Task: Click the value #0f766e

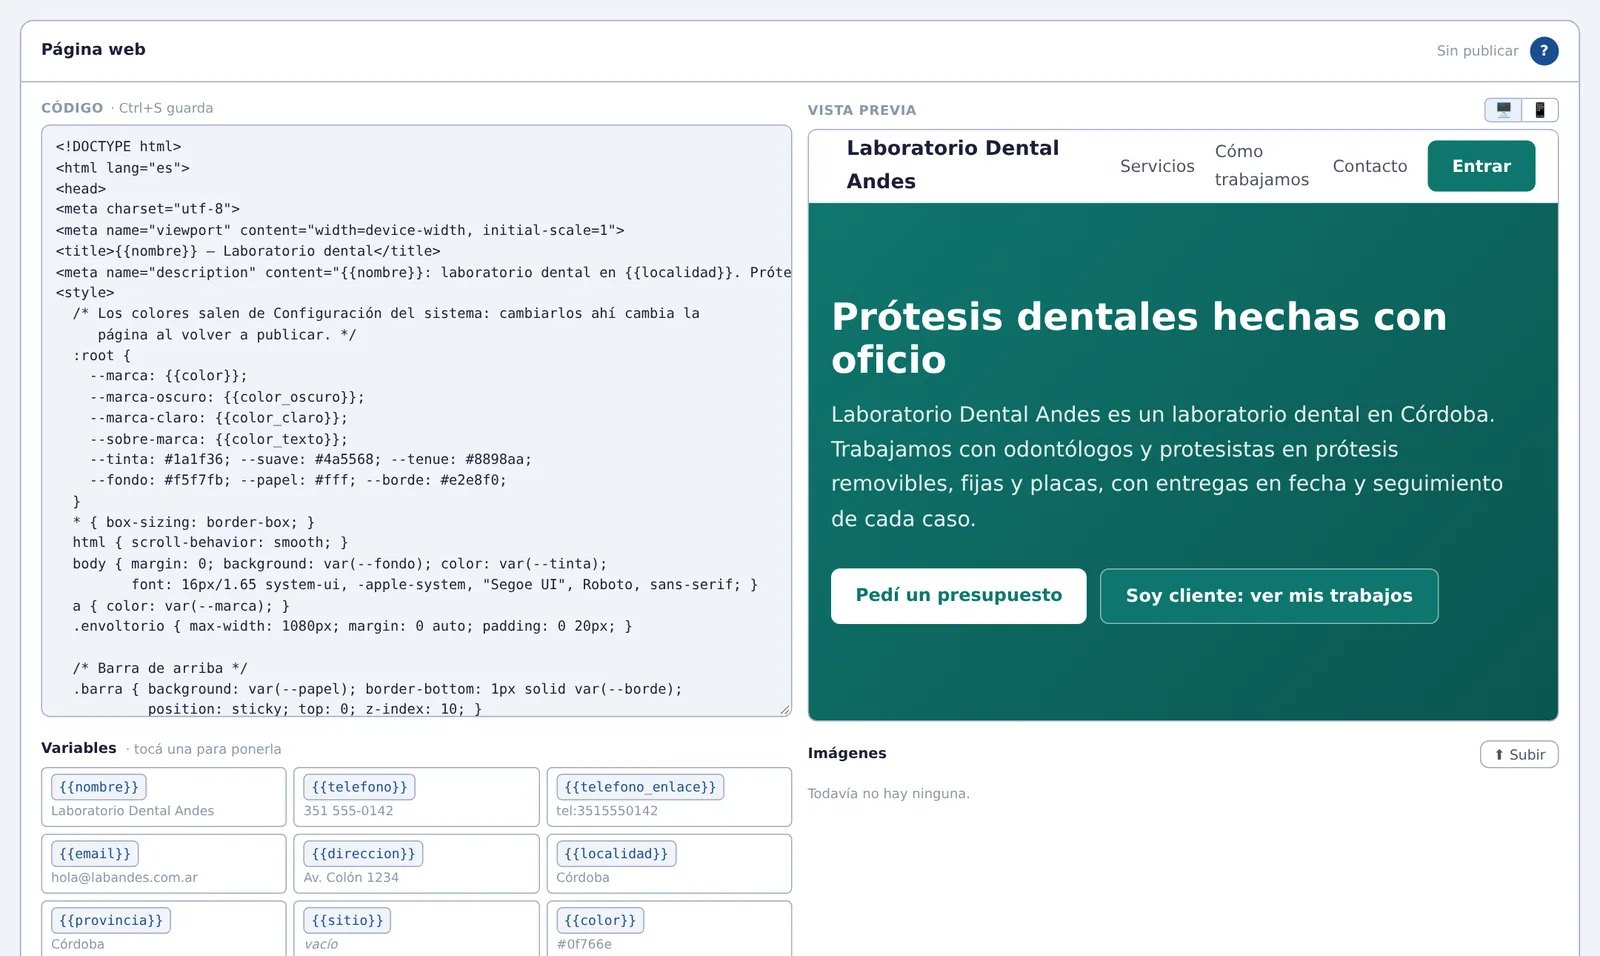Action: 584,944
